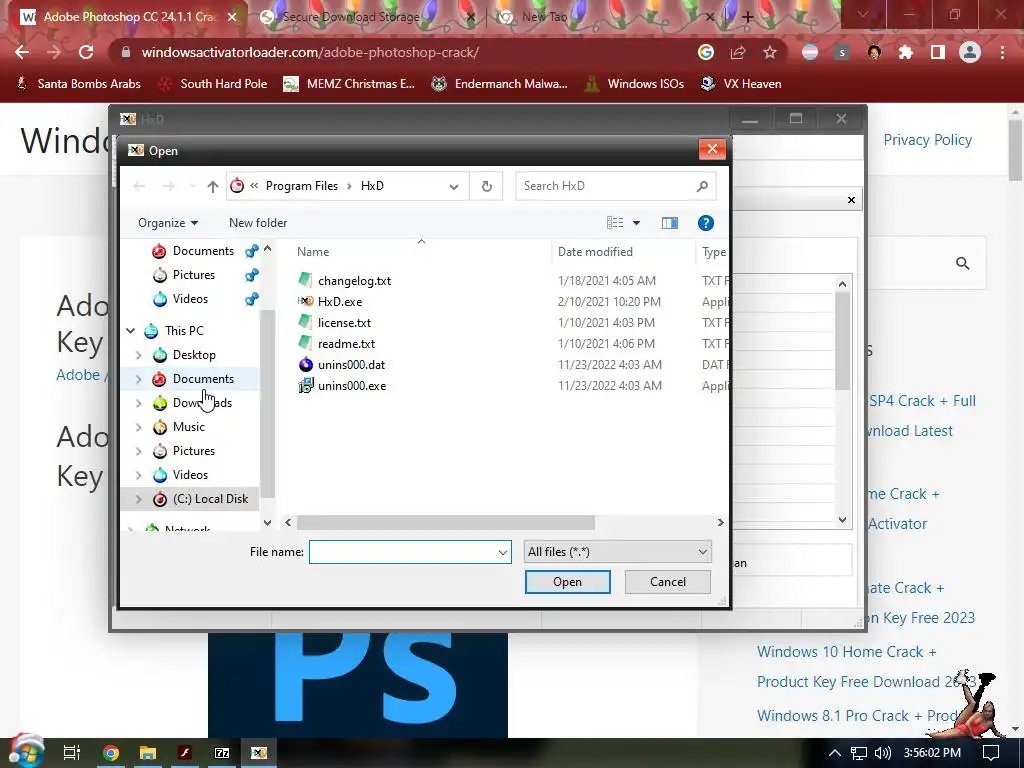Screen dimensions: 1024x768
Task: Open 7-Zip from the taskbar
Action: point(222,753)
